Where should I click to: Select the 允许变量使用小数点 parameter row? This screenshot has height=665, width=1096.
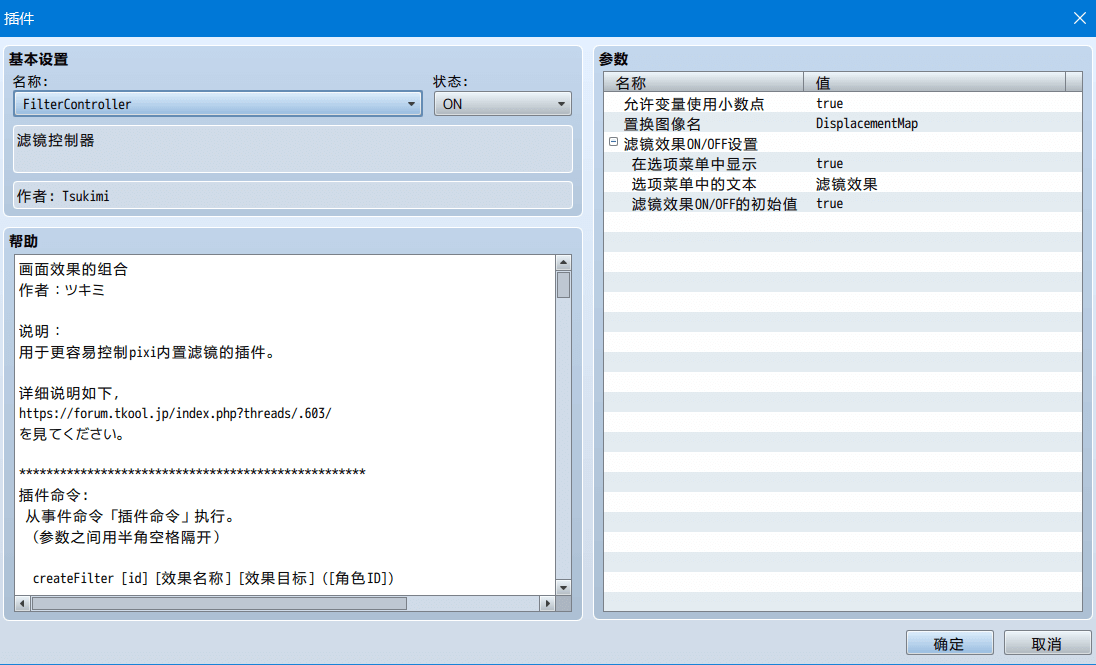tap(842, 103)
